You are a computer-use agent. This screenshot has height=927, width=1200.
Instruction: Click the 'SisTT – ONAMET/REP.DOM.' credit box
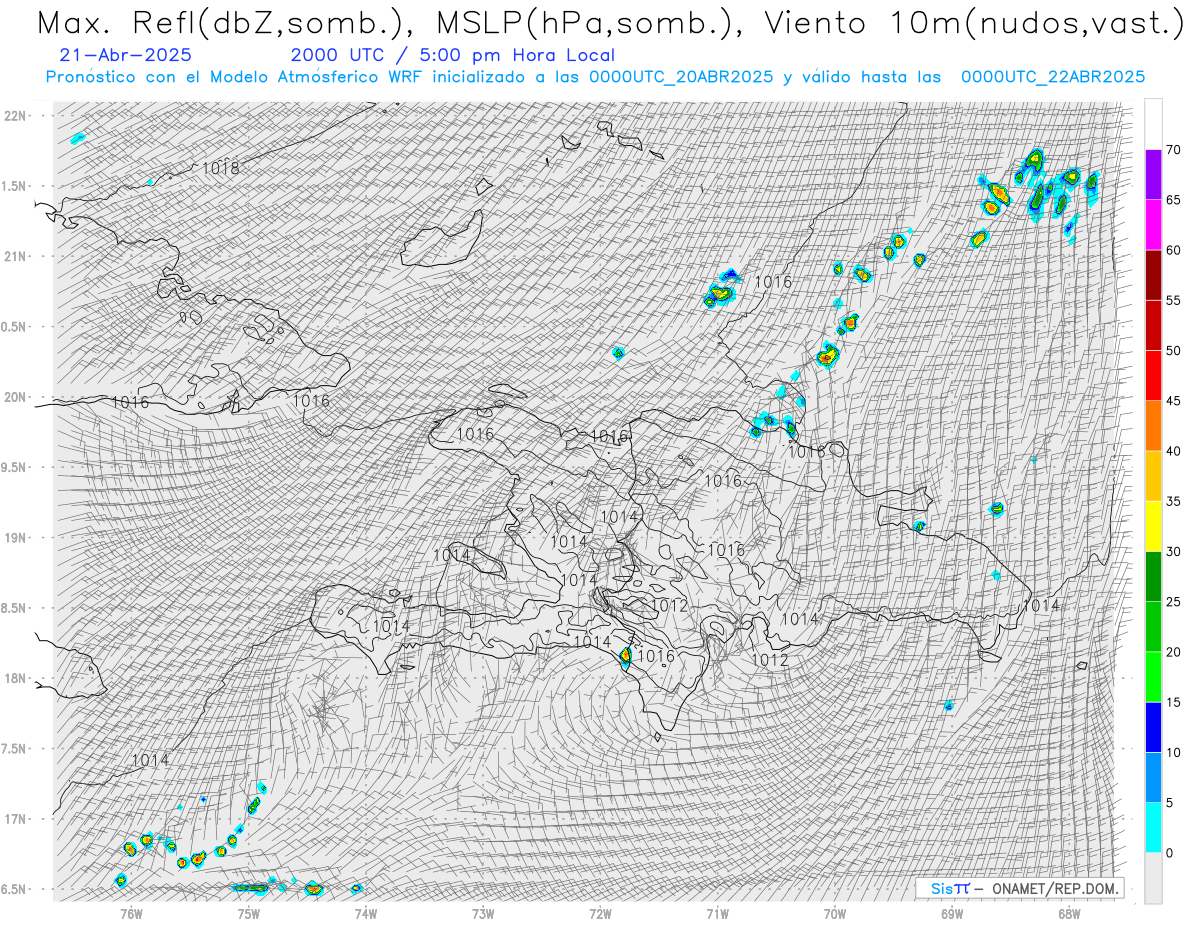1020,888
